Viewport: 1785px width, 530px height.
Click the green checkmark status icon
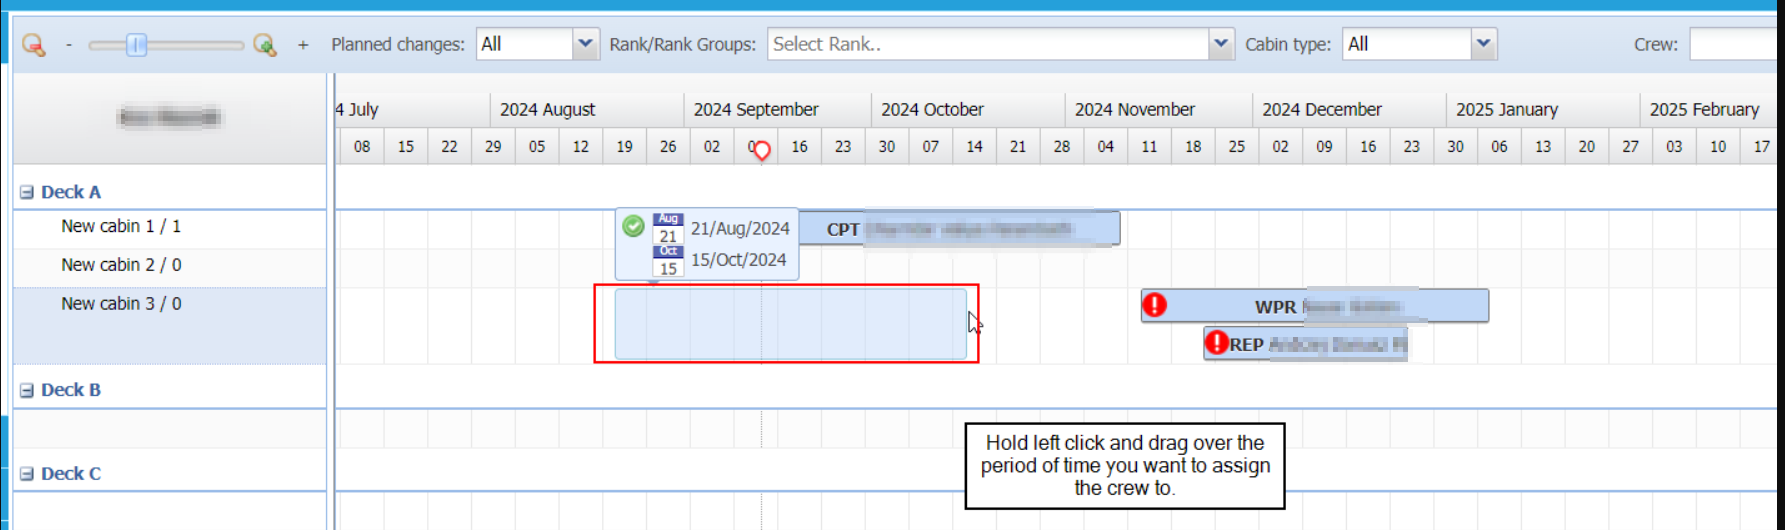633,226
